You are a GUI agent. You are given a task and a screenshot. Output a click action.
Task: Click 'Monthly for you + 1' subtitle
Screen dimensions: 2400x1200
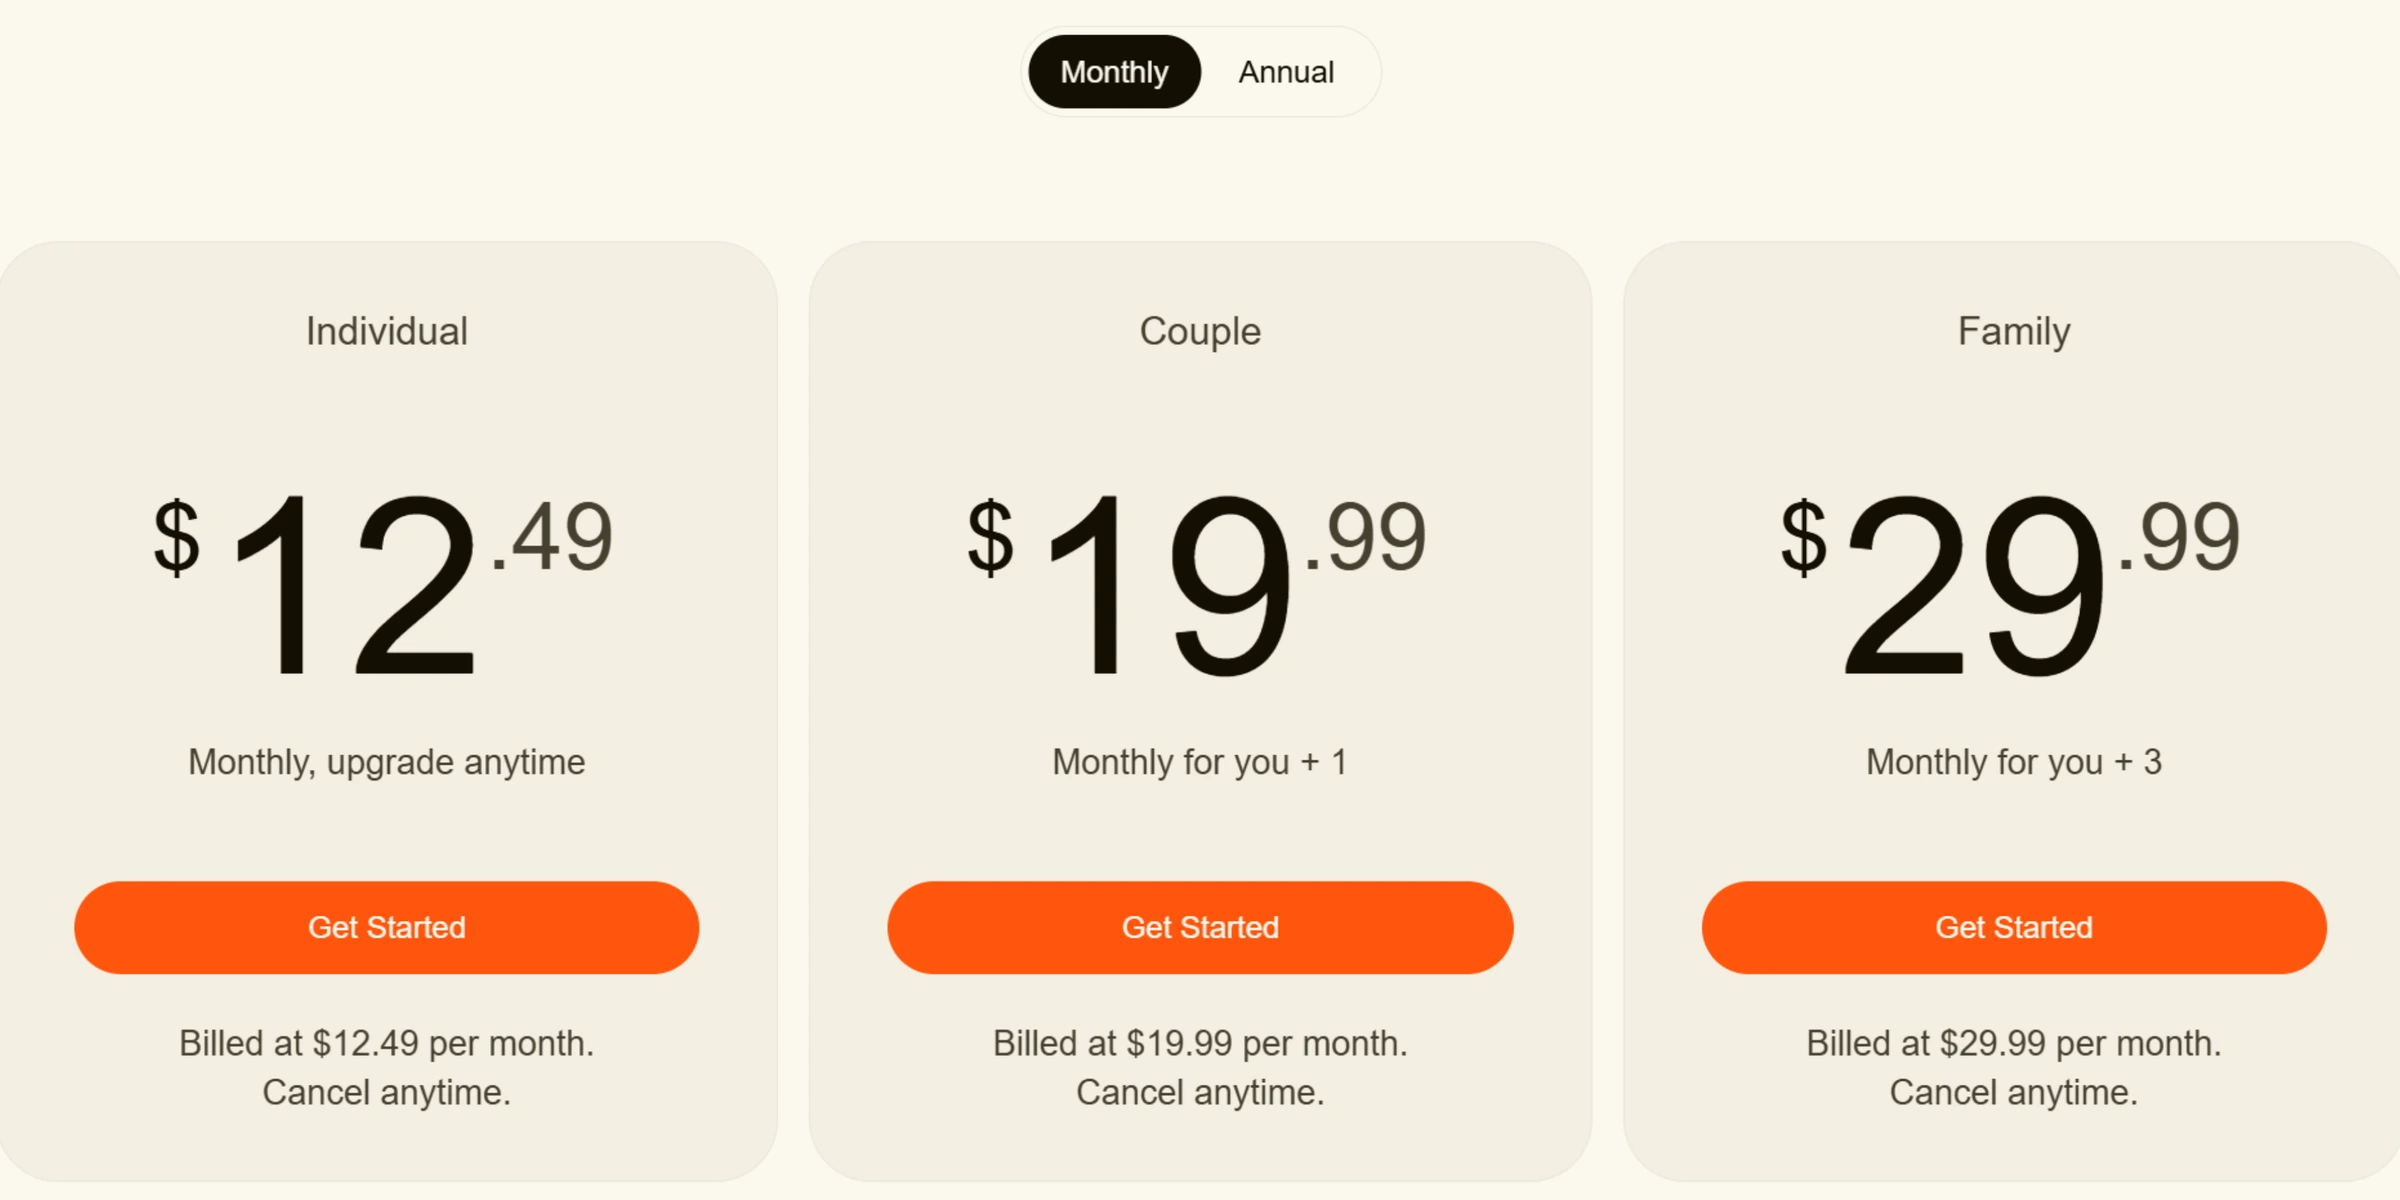coord(1200,762)
